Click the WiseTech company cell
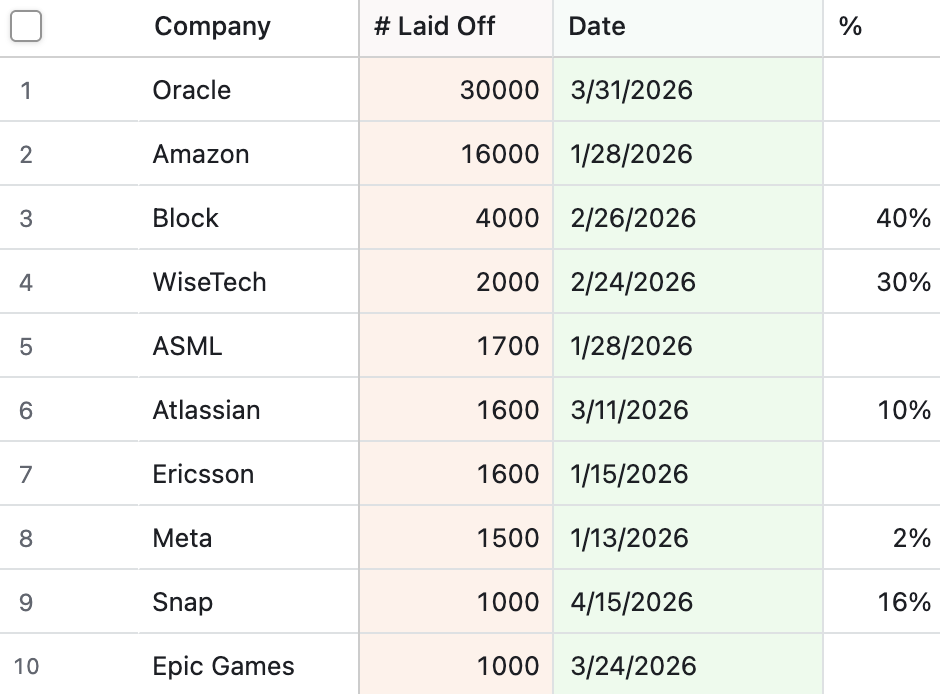The image size is (940, 694). point(209,282)
